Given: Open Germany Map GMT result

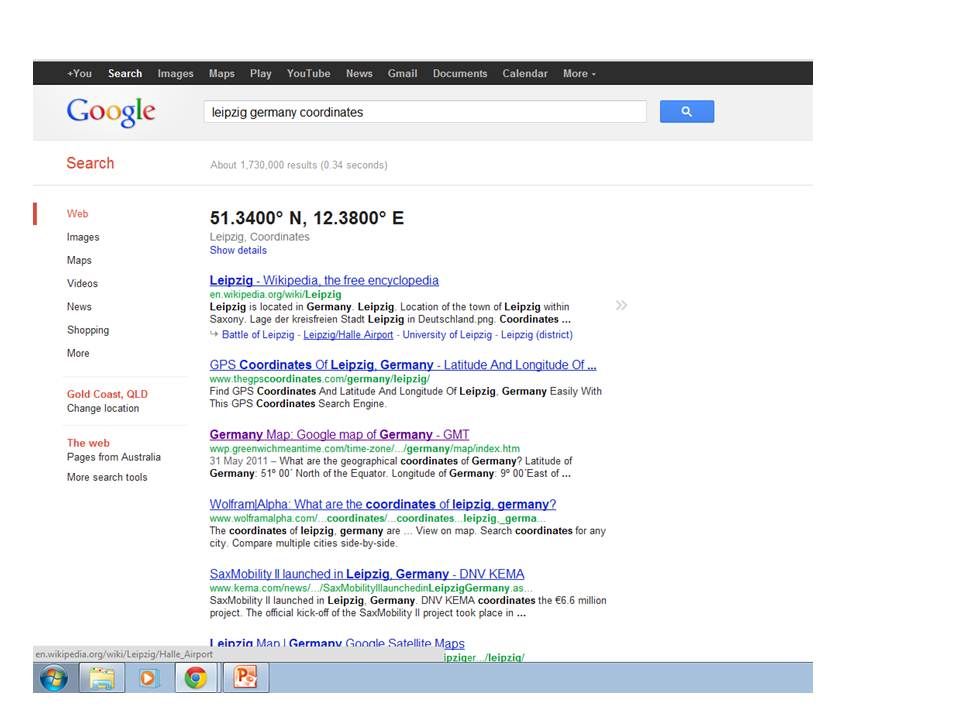Looking at the screenshot, I should (x=339, y=435).
